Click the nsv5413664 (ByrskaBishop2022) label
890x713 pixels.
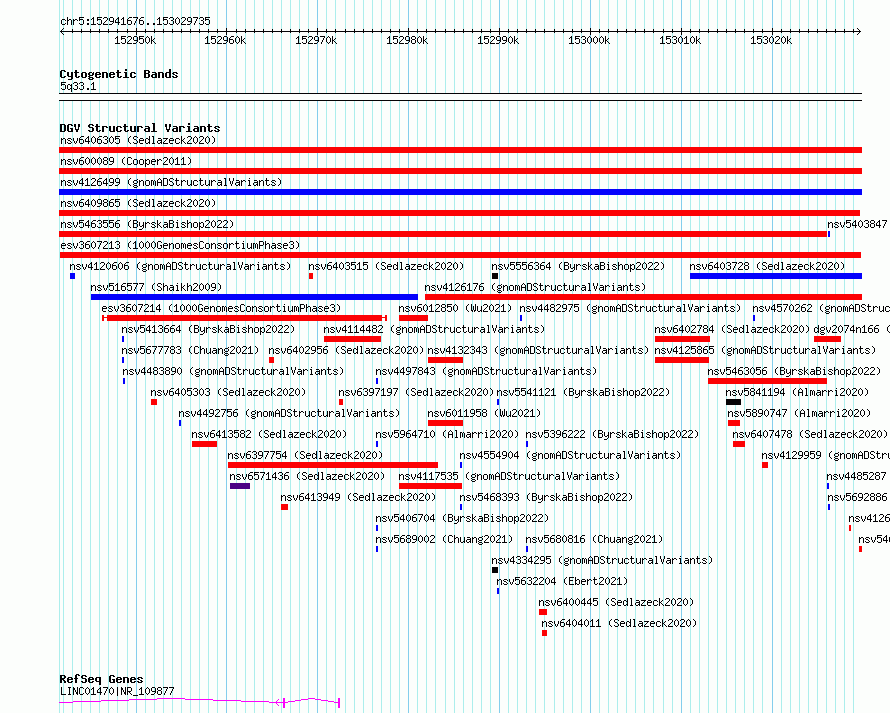click(x=208, y=329)
